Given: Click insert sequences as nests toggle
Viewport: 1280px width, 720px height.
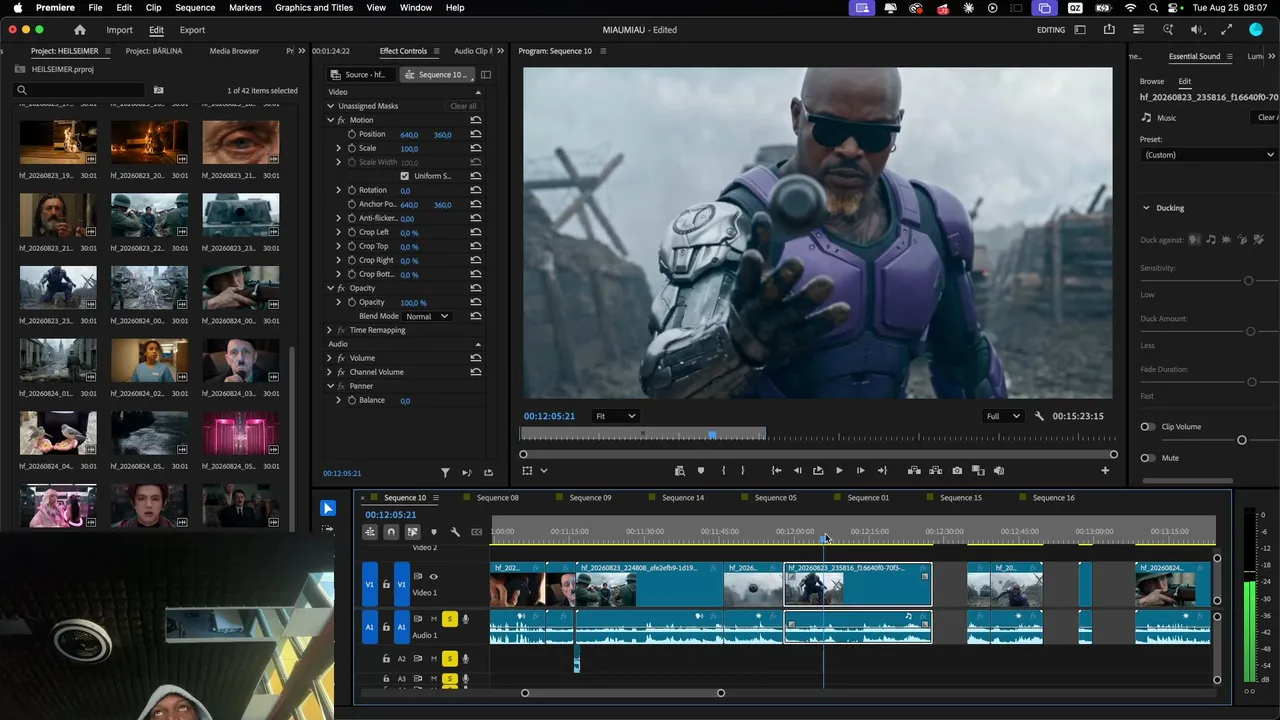Looking at the screenshot, I should (370, 532).
